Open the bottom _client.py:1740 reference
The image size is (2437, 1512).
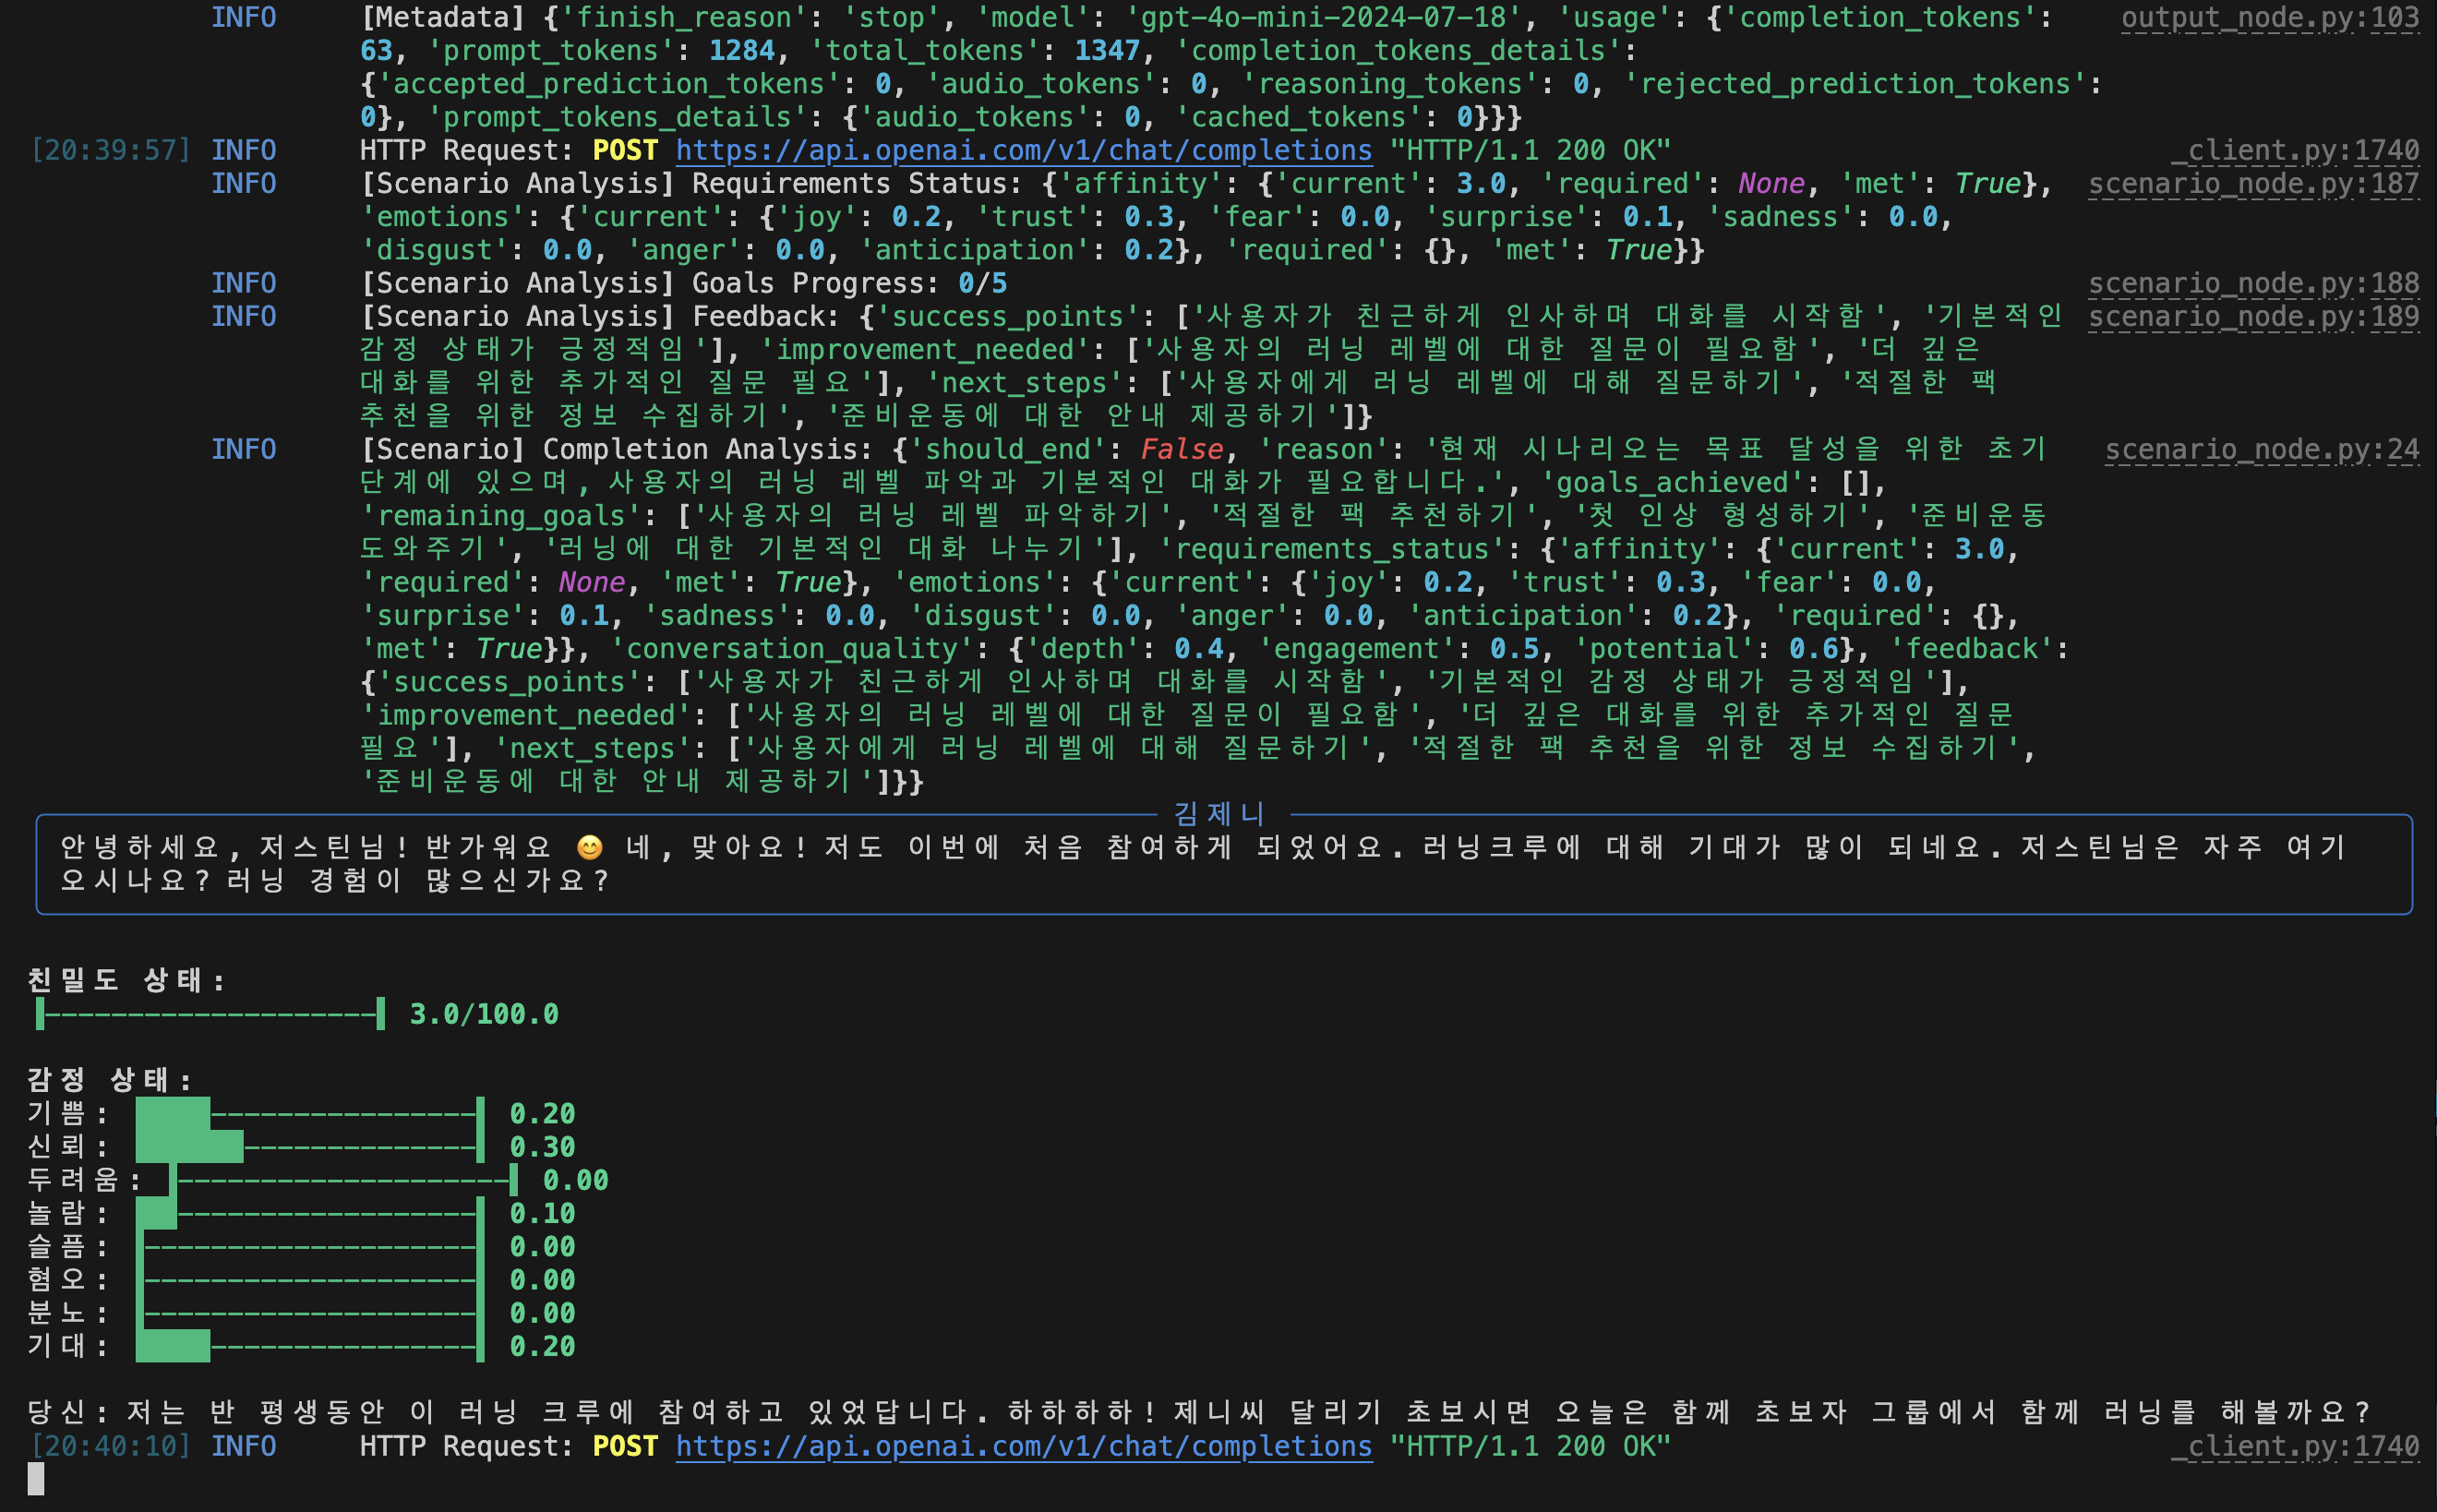pos(2295,1447)
